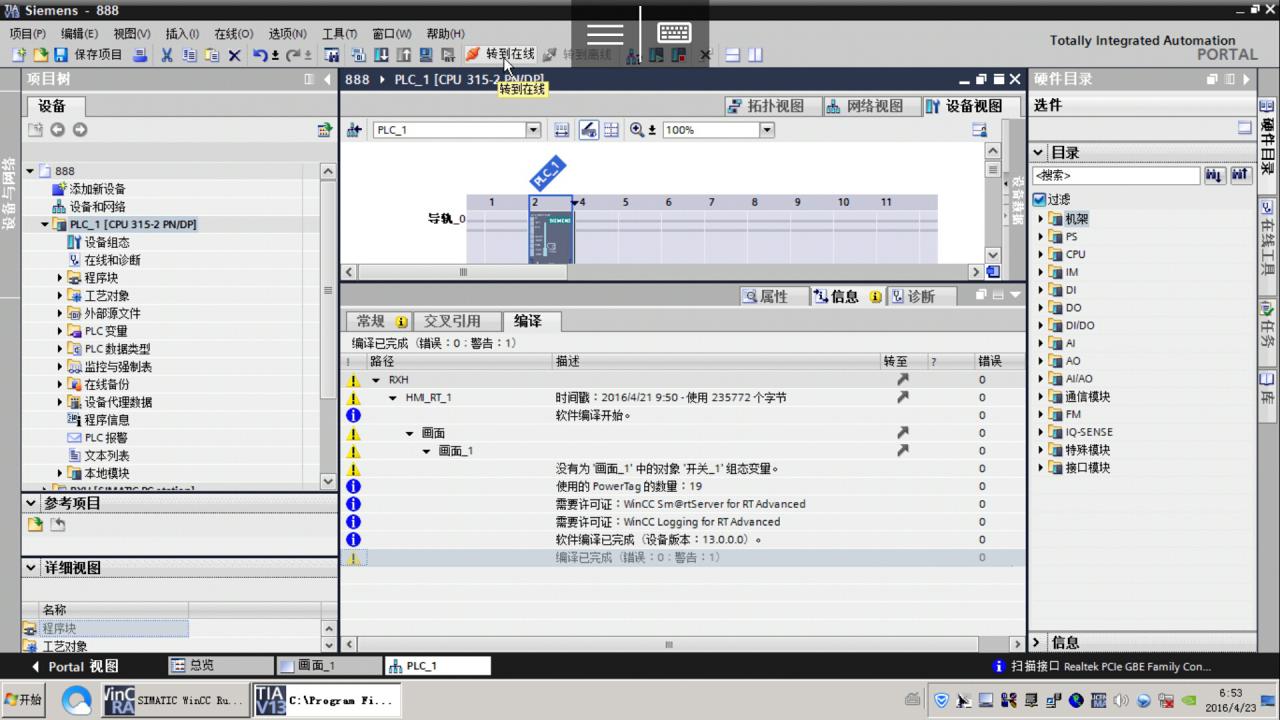Open the 选项(N) menu
The width and height of the screenshot is (1280, 720).
click(287, 34)
